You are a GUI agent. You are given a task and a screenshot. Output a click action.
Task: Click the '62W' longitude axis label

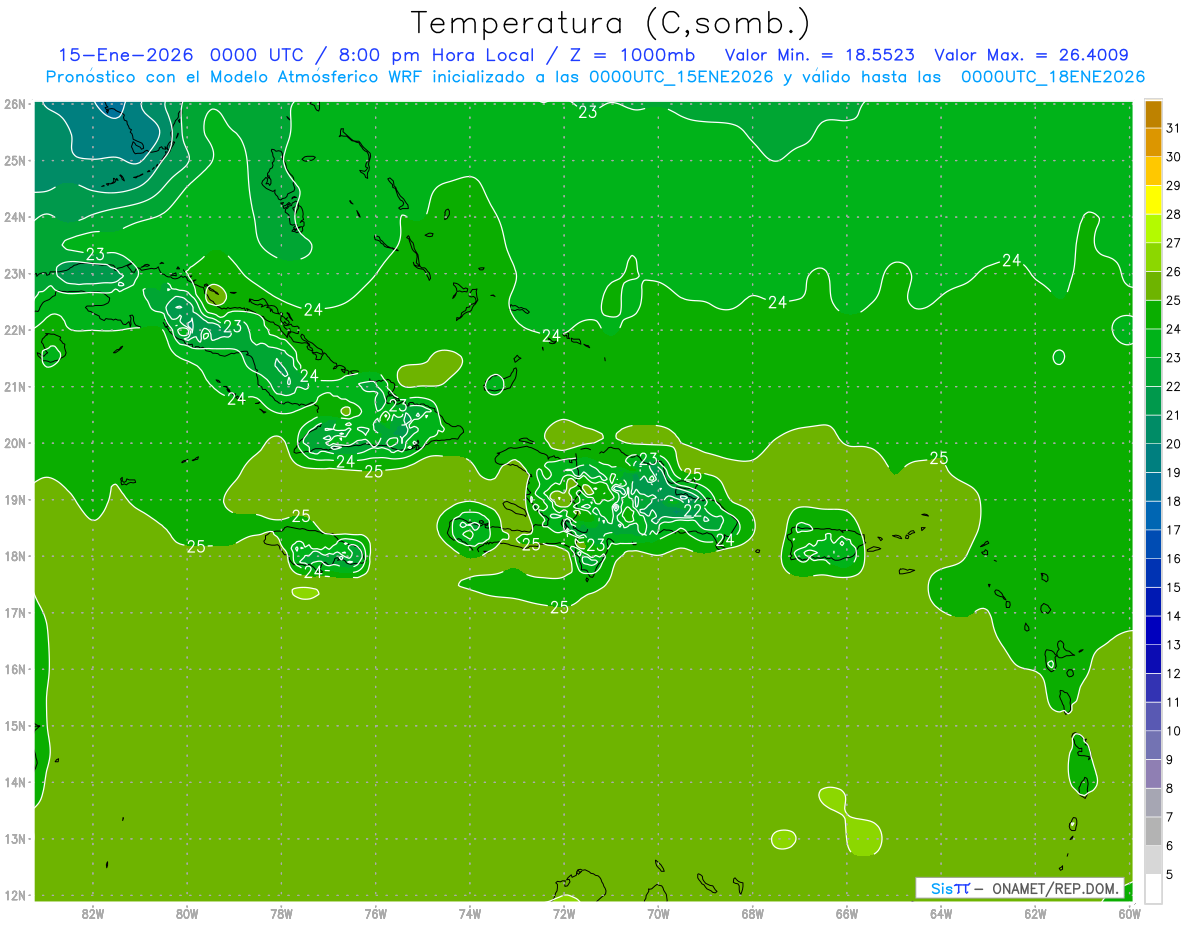point(1036,913)
